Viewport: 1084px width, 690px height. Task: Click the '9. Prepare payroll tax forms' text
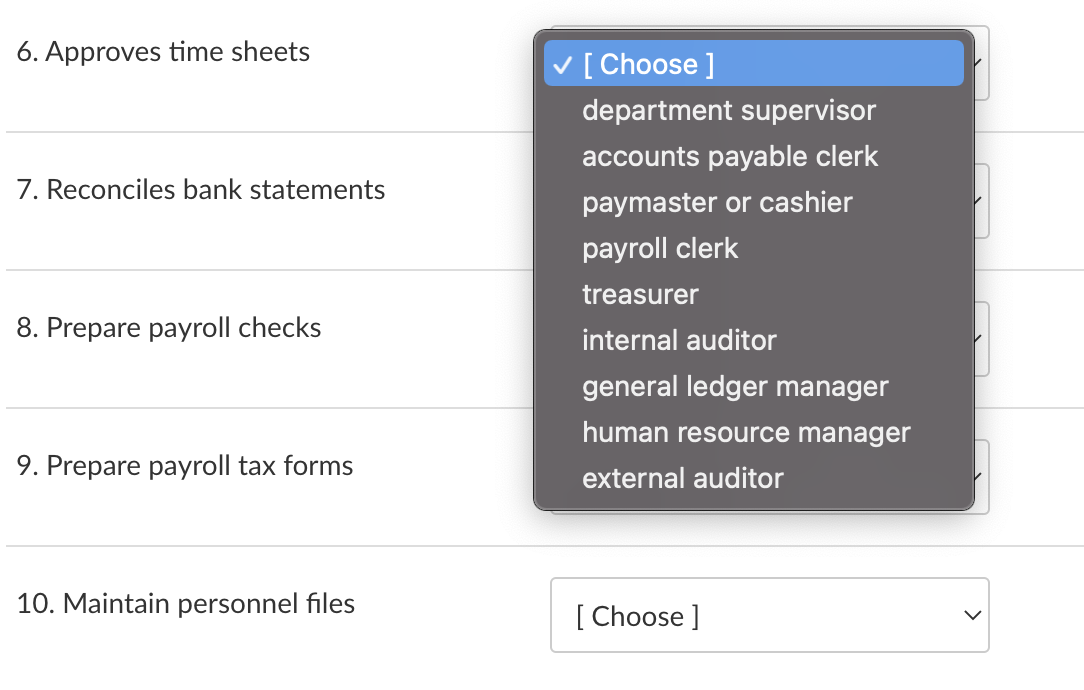[x=185, y=466]
